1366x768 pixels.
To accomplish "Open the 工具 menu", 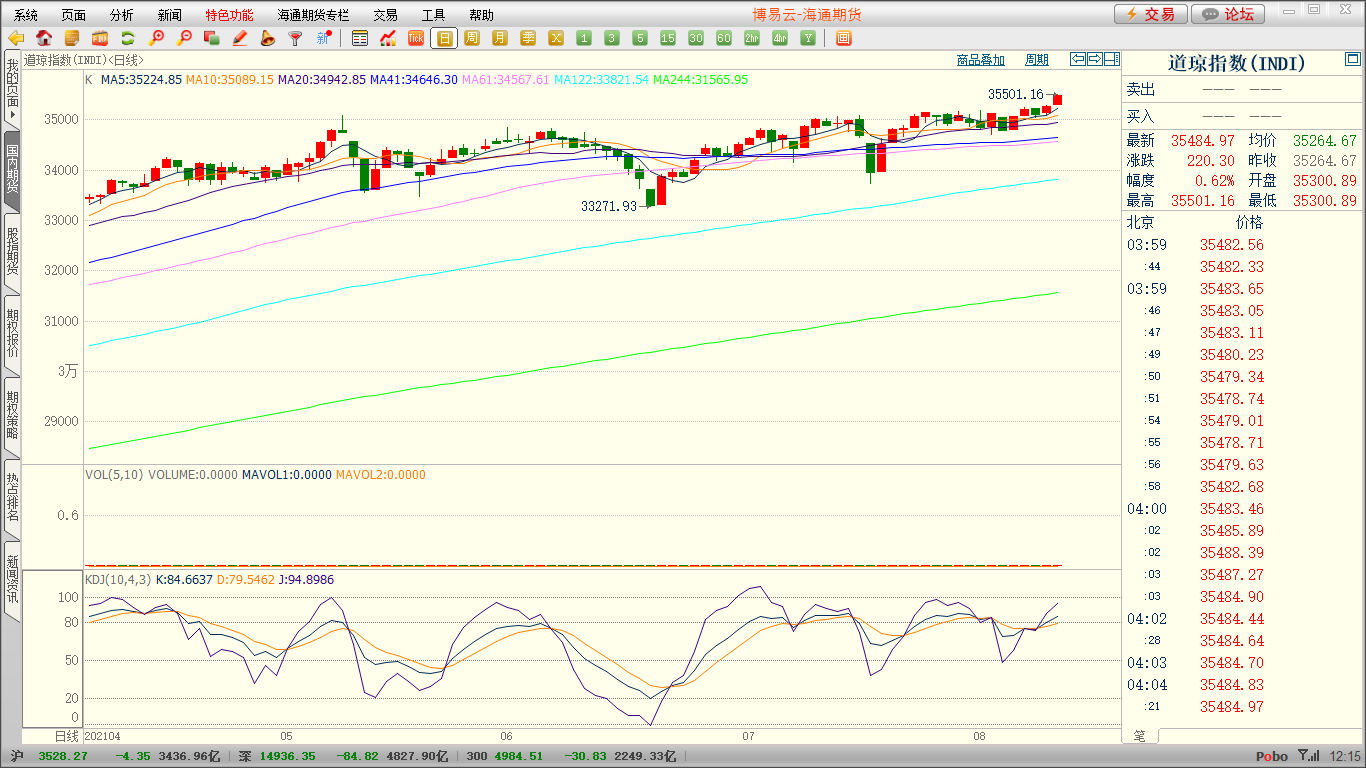I will [433, 15].
